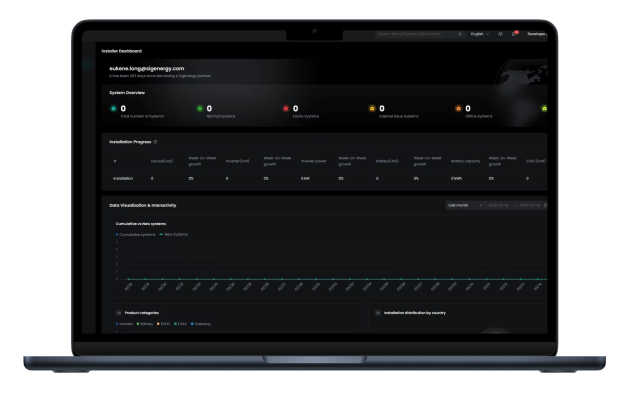Viewport: 627px width, 396px height.
Task: Click the Device(Unit) column header
Action: pyautogui.click(x=162, y=161)
